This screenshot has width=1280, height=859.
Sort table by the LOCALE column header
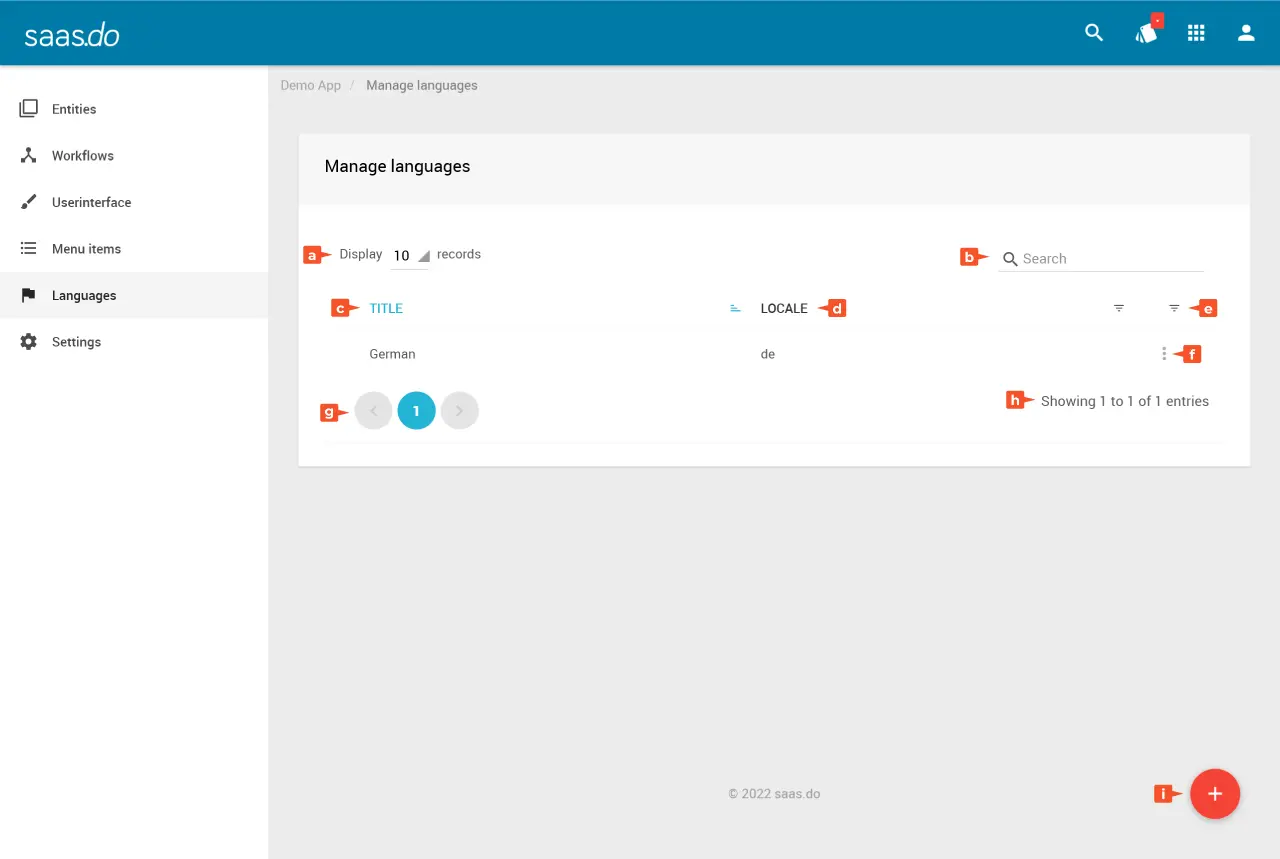click(x=783, y=309)
